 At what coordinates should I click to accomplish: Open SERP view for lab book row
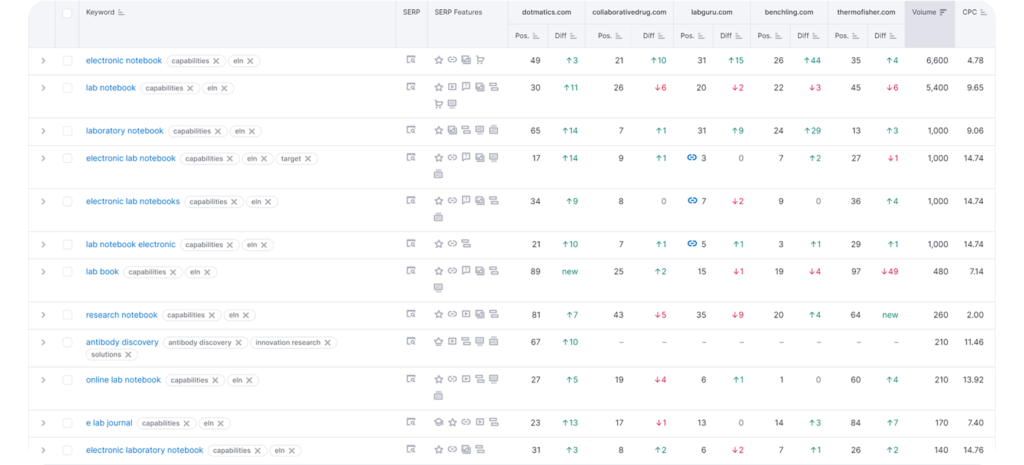[x=411, y=271]
